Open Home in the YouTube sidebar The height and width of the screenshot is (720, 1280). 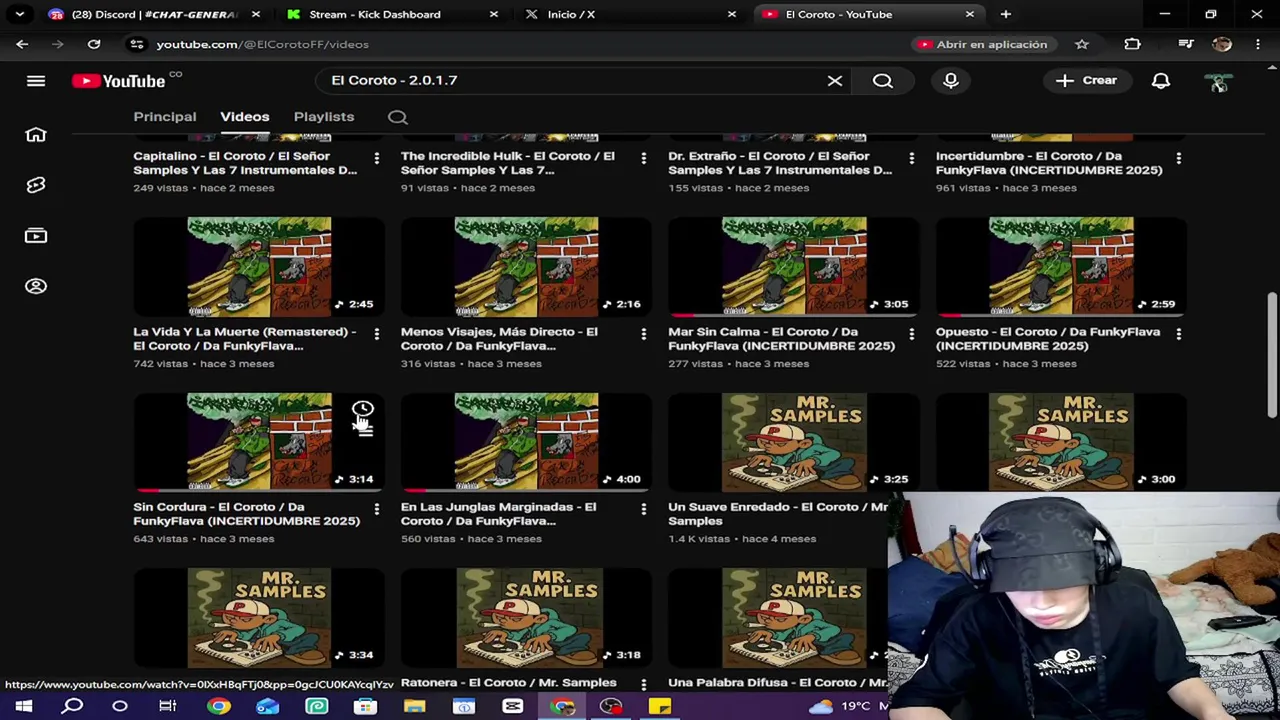[x=36, y=135]
